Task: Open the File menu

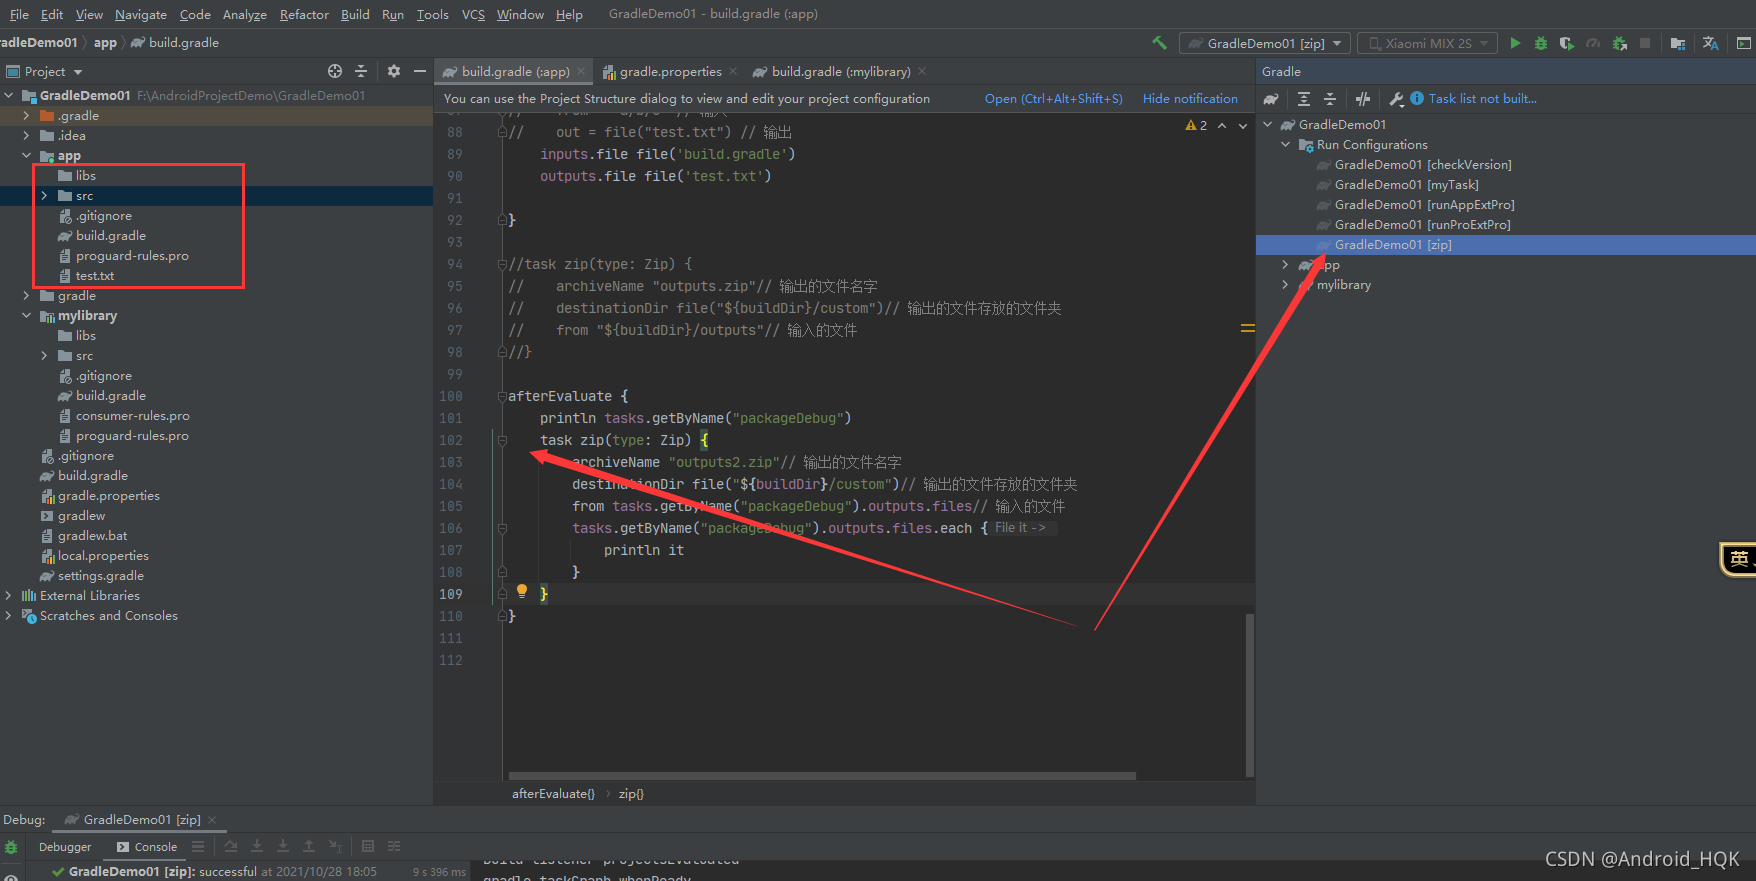Action: pos(19,14)
